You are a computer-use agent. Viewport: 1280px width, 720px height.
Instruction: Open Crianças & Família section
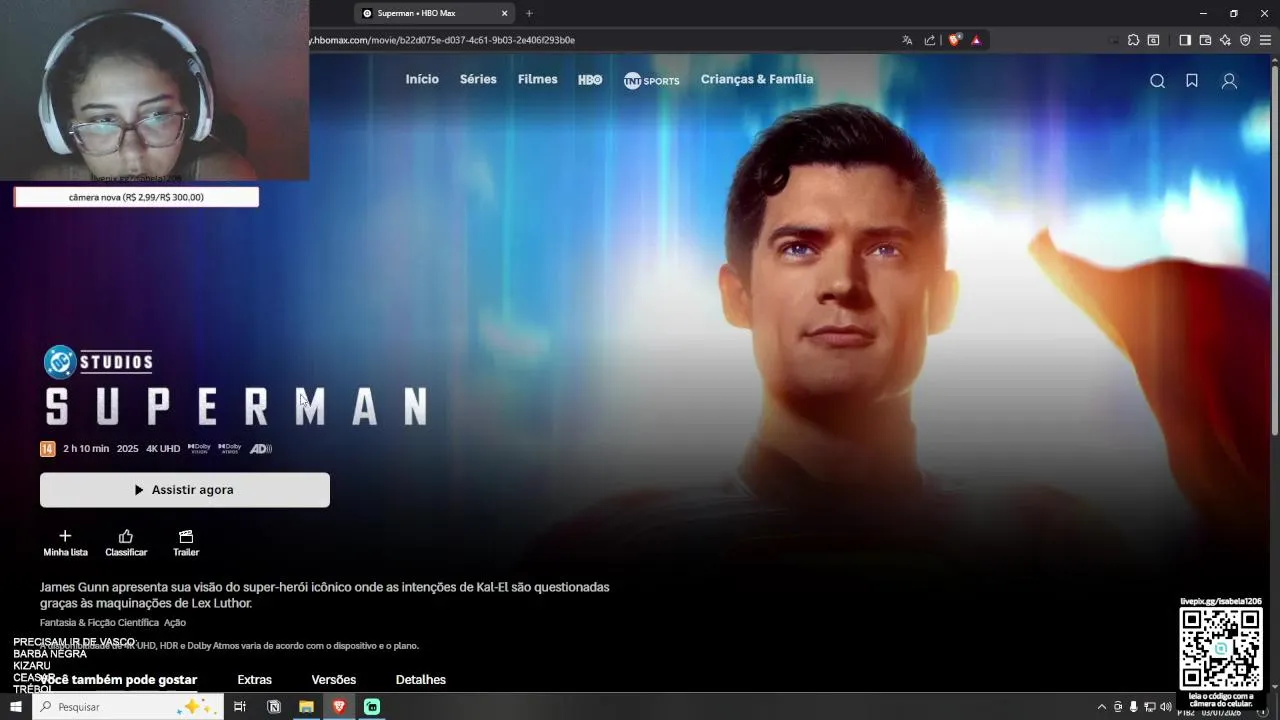pyautogui.click(x=757, y=79)
